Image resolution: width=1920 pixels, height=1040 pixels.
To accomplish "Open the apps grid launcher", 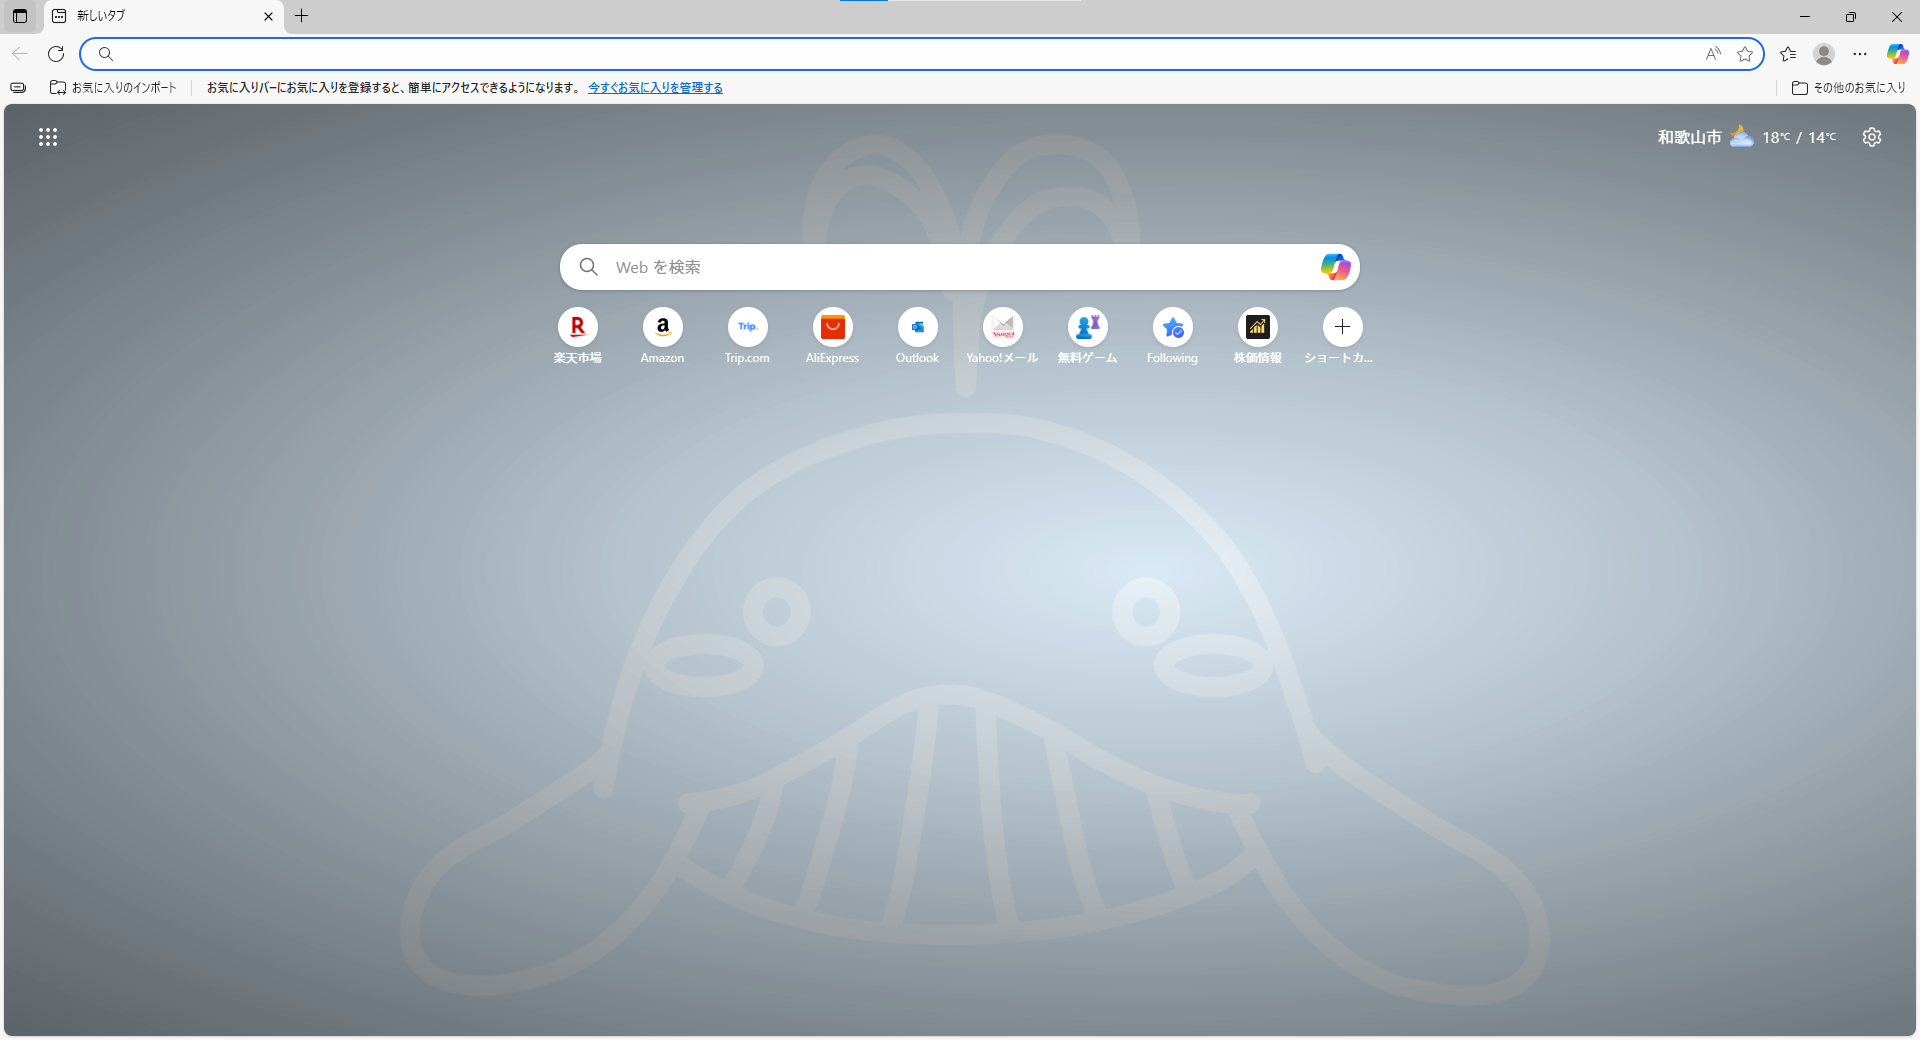I will click(x=48, y=137).
